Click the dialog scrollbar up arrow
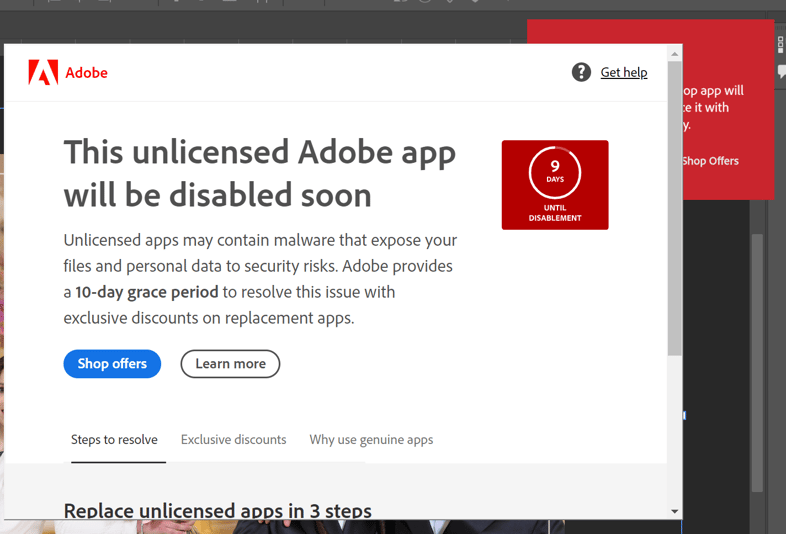 point(674,54)
